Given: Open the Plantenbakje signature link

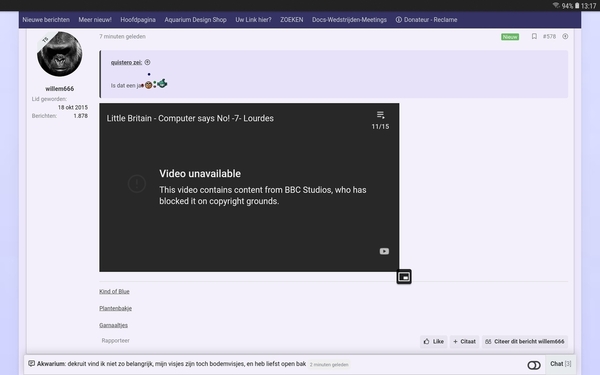Looking at the screenshot, I should coord(115,308).
